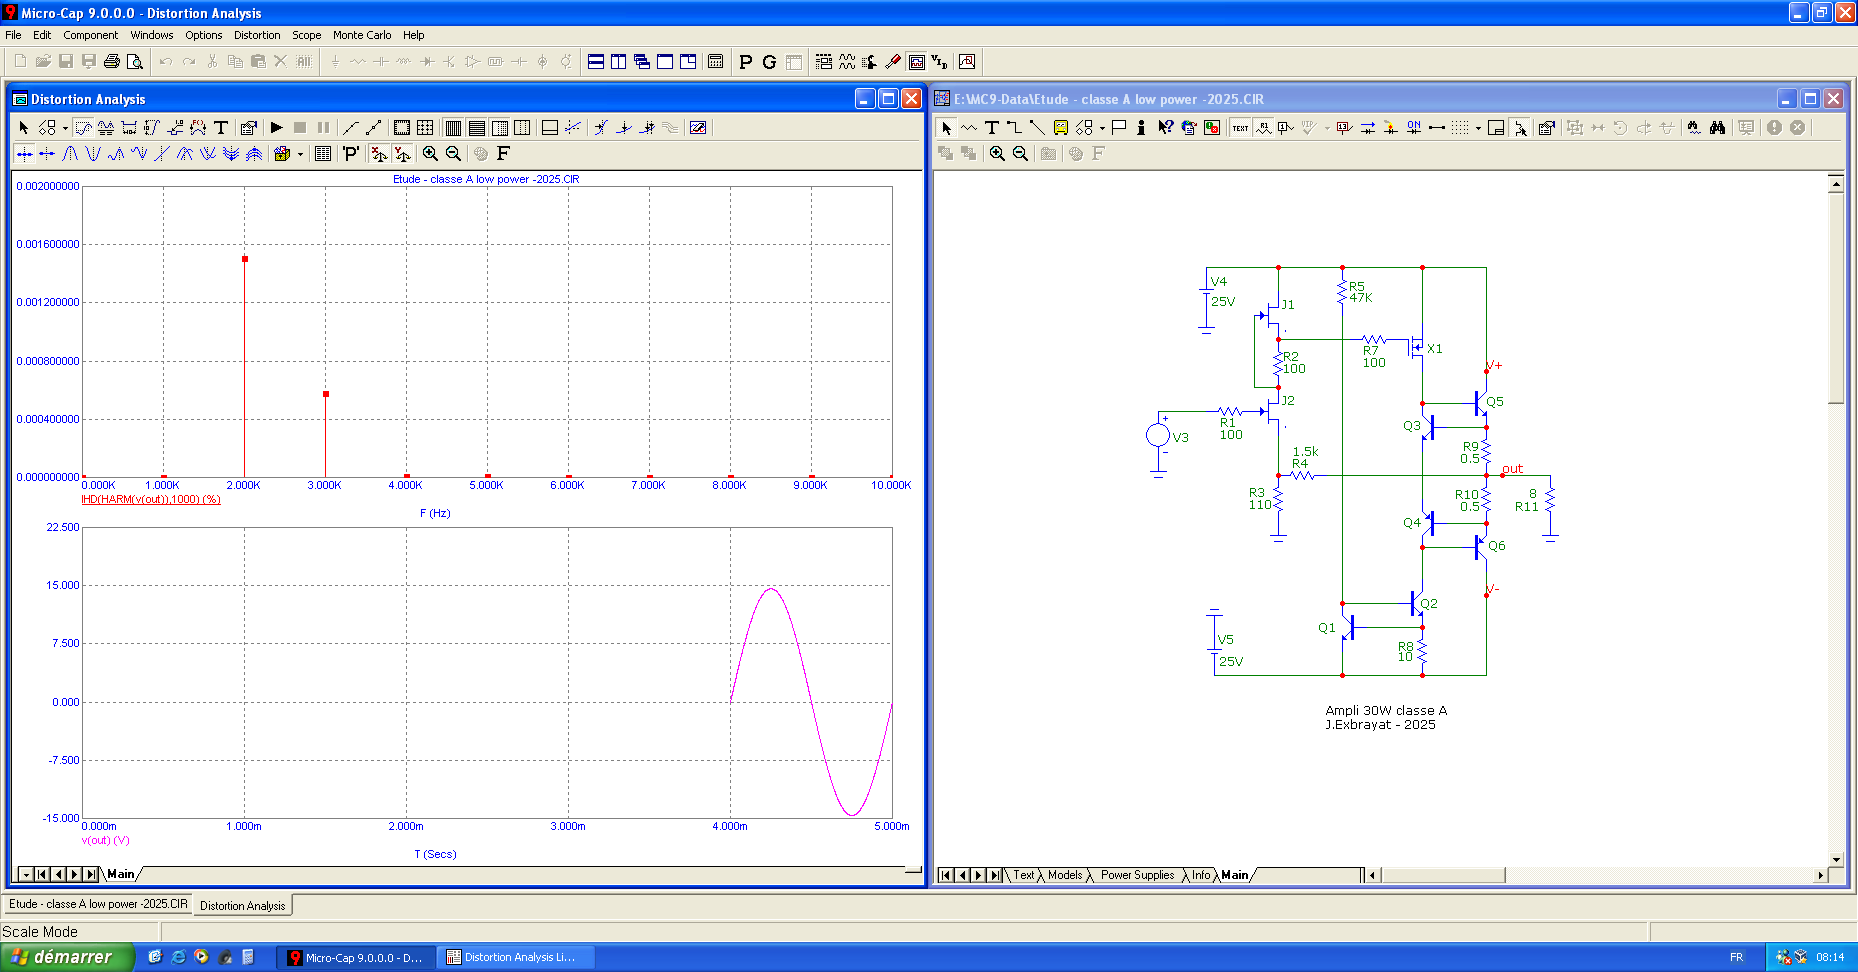Click the binoculars find icon
Viewport: 1858px width, 972px height.
(x=1717, y=127)
